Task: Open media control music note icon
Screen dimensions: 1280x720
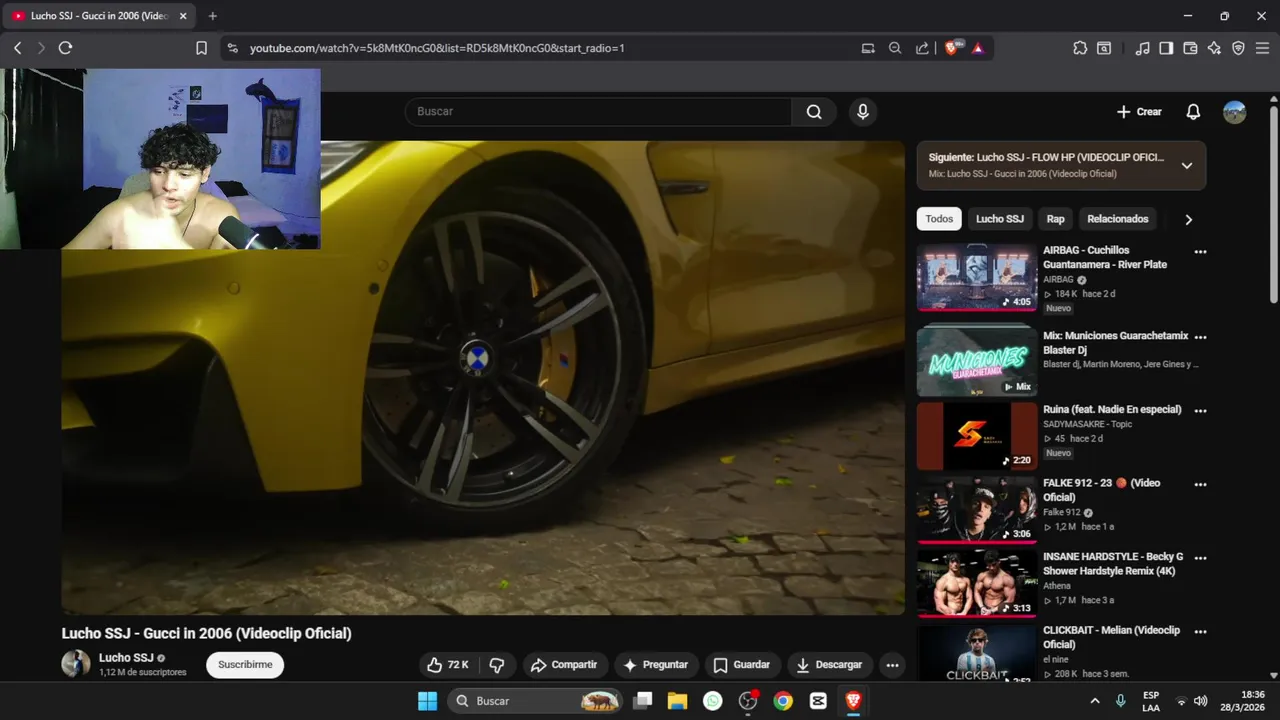Action: click(x=1142, y=48)
